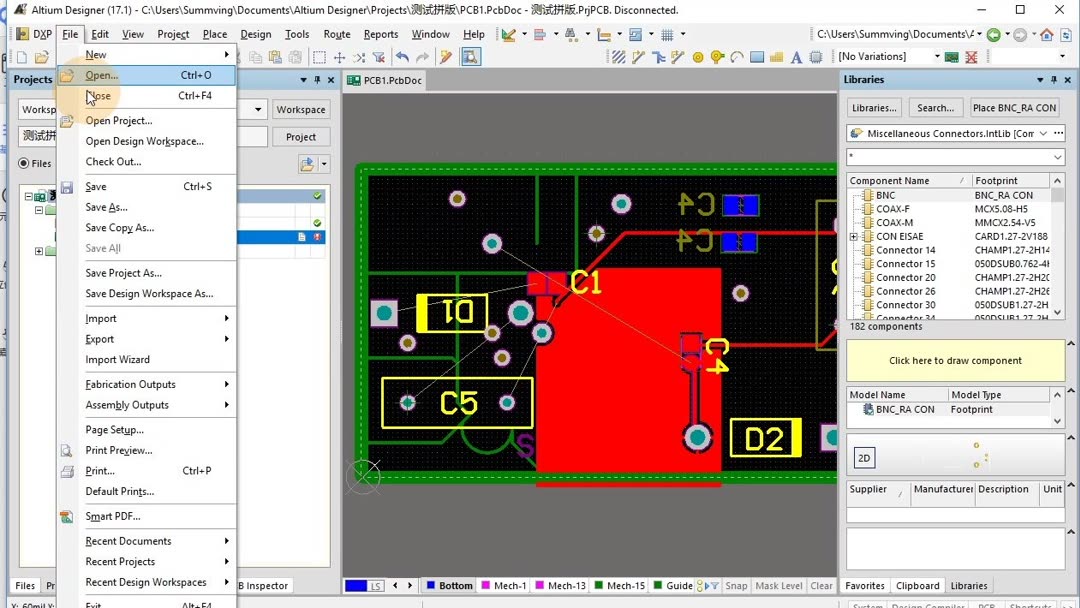The width and height of the screenshot is (1080, 608).
Task: Click the Smart PDF icon in the File menu
Action: pyautogui.click(x=67, y=516)
